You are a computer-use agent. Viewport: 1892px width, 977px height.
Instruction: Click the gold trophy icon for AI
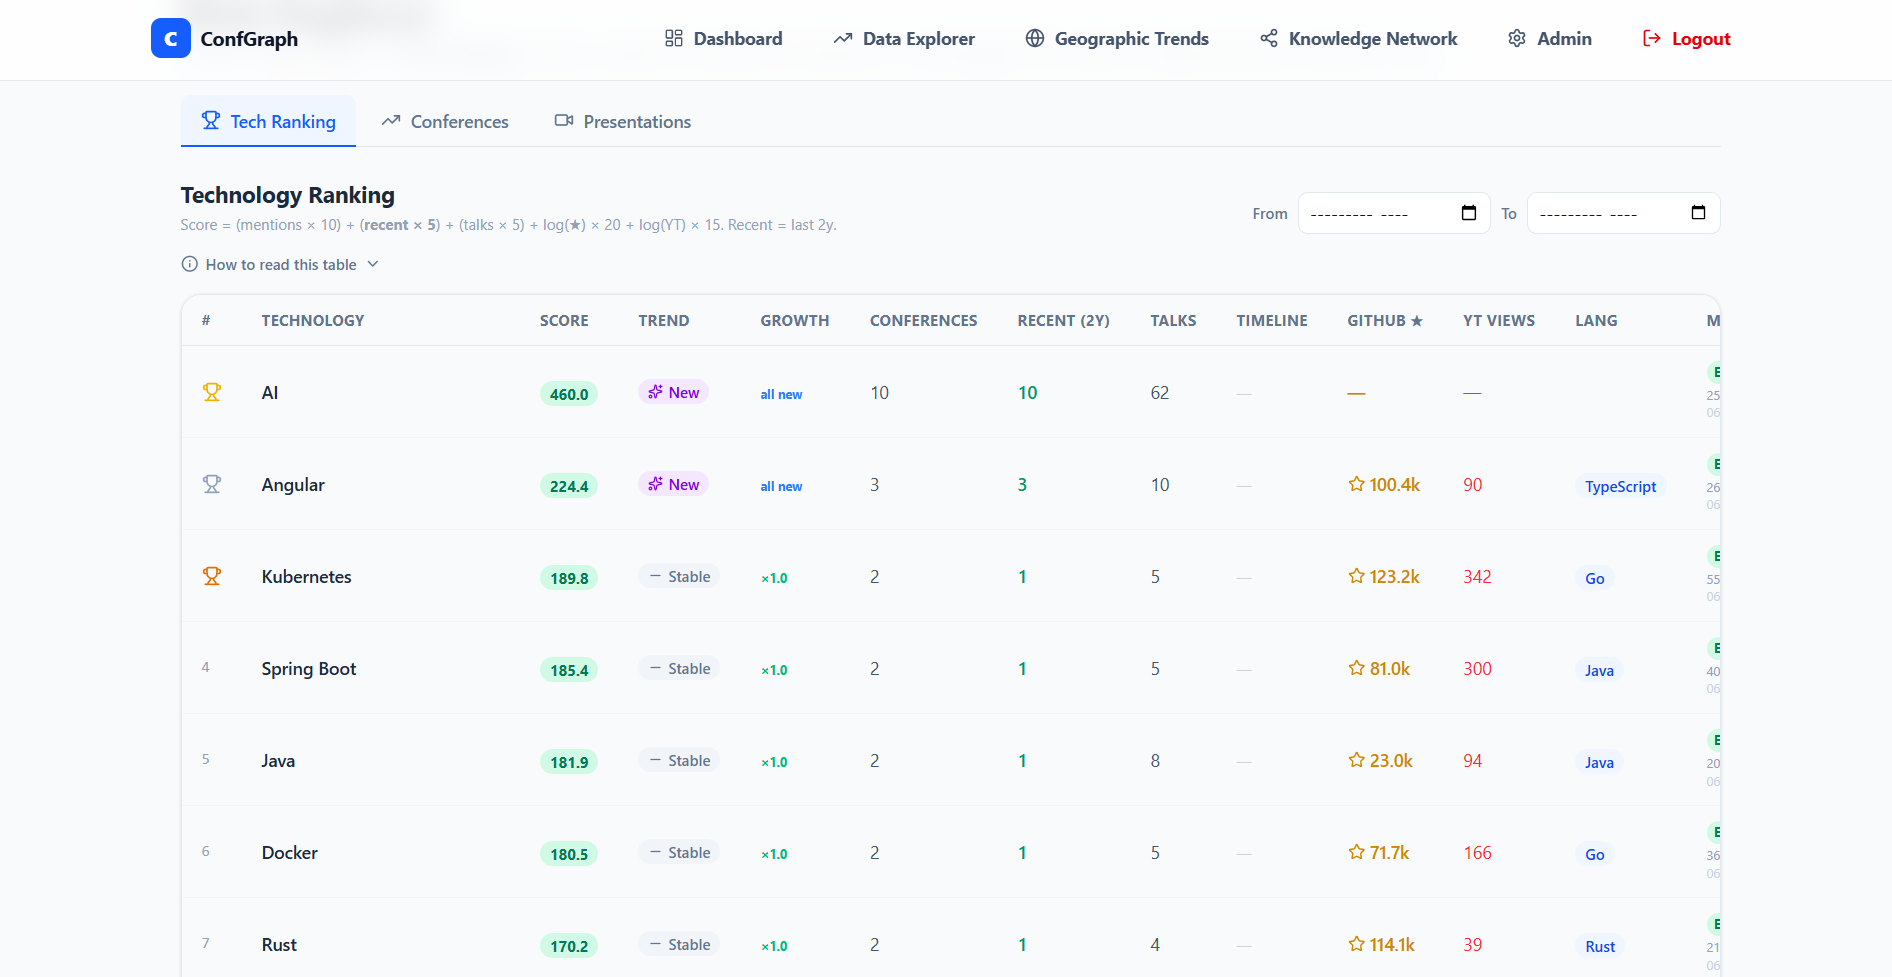click(212, 392)
